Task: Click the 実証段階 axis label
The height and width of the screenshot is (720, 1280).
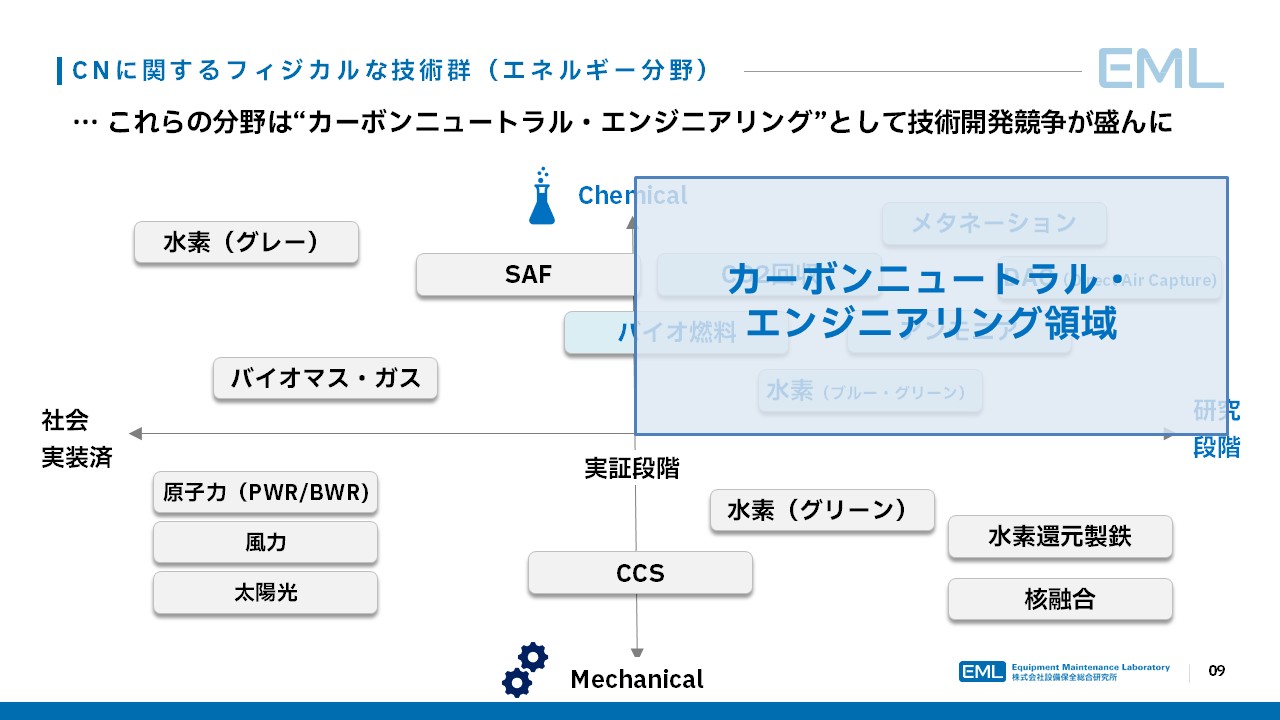Action: coord(631,468)
